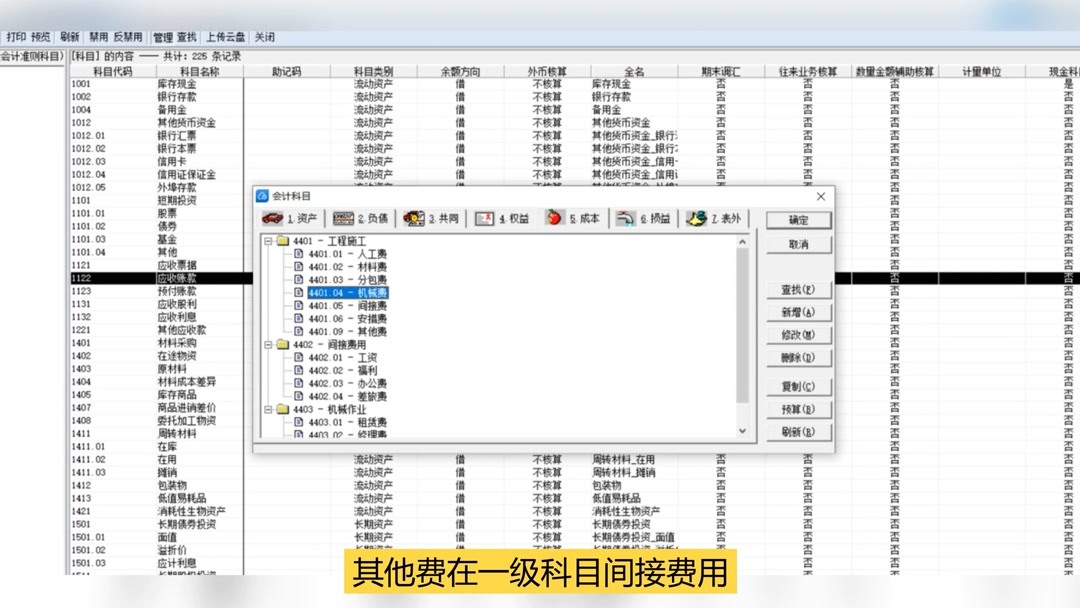This screenshot has width=1080, height=608.
Task: Click the coins icon on the 共同 tab
Action: click(x=414, y=218)
